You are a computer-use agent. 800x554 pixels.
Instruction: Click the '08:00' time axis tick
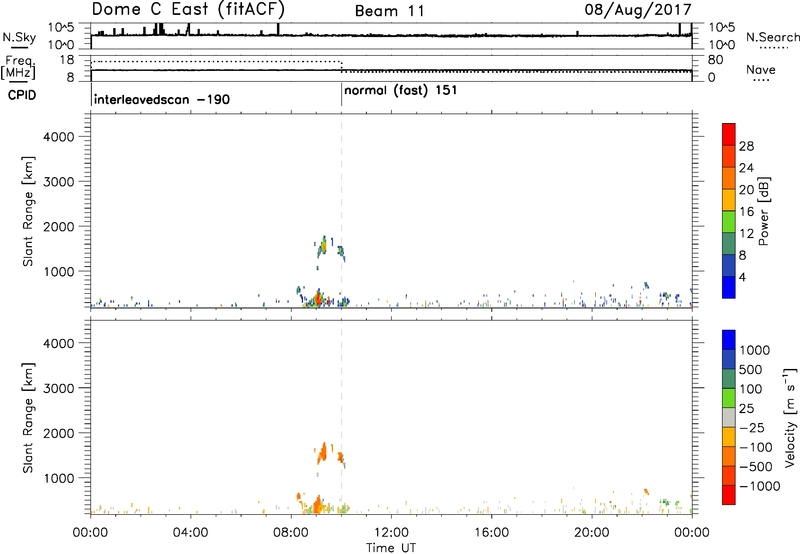point(290,533)
